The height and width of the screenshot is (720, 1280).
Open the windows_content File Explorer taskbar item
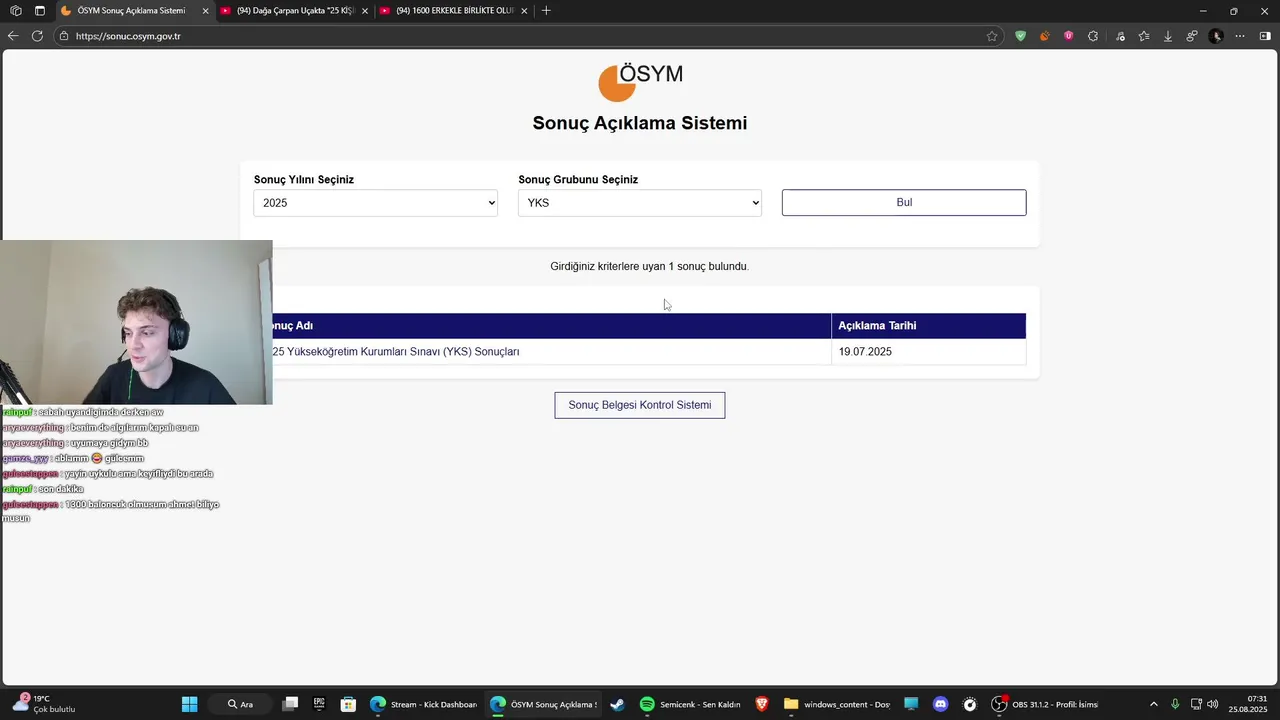(x=837, y=704)
